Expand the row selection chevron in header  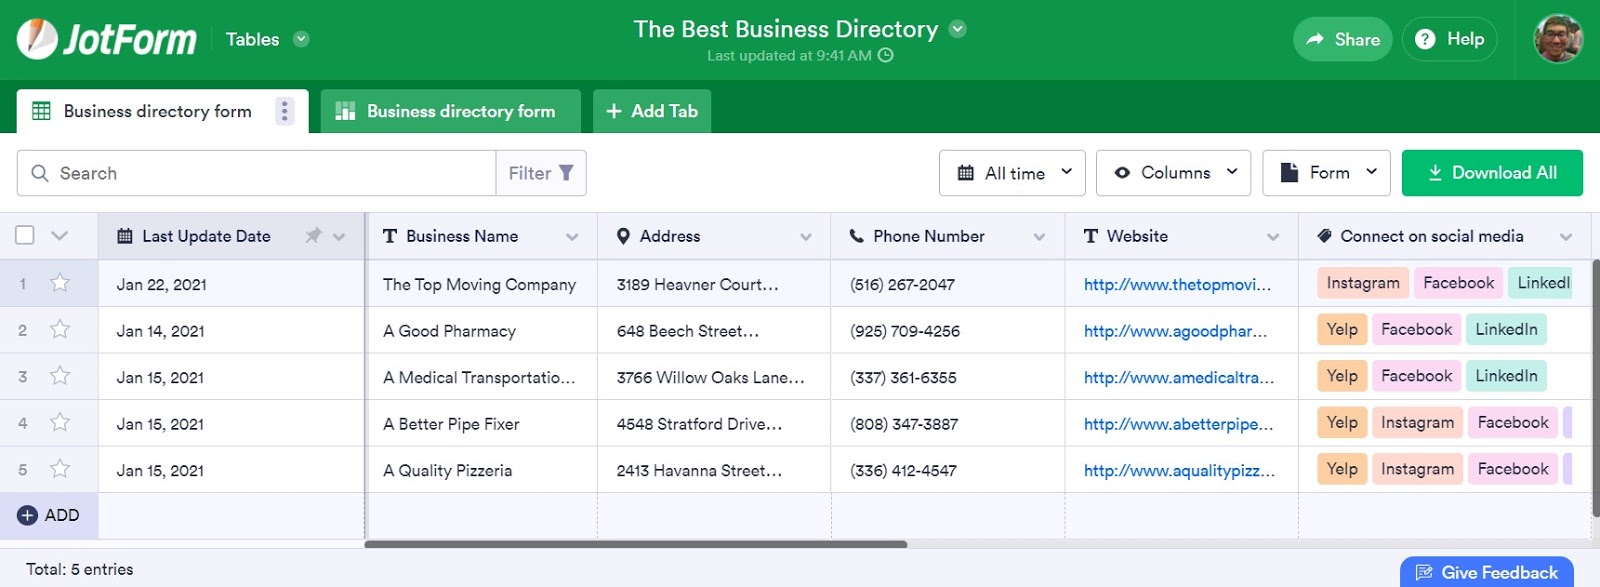coord(59,236)
